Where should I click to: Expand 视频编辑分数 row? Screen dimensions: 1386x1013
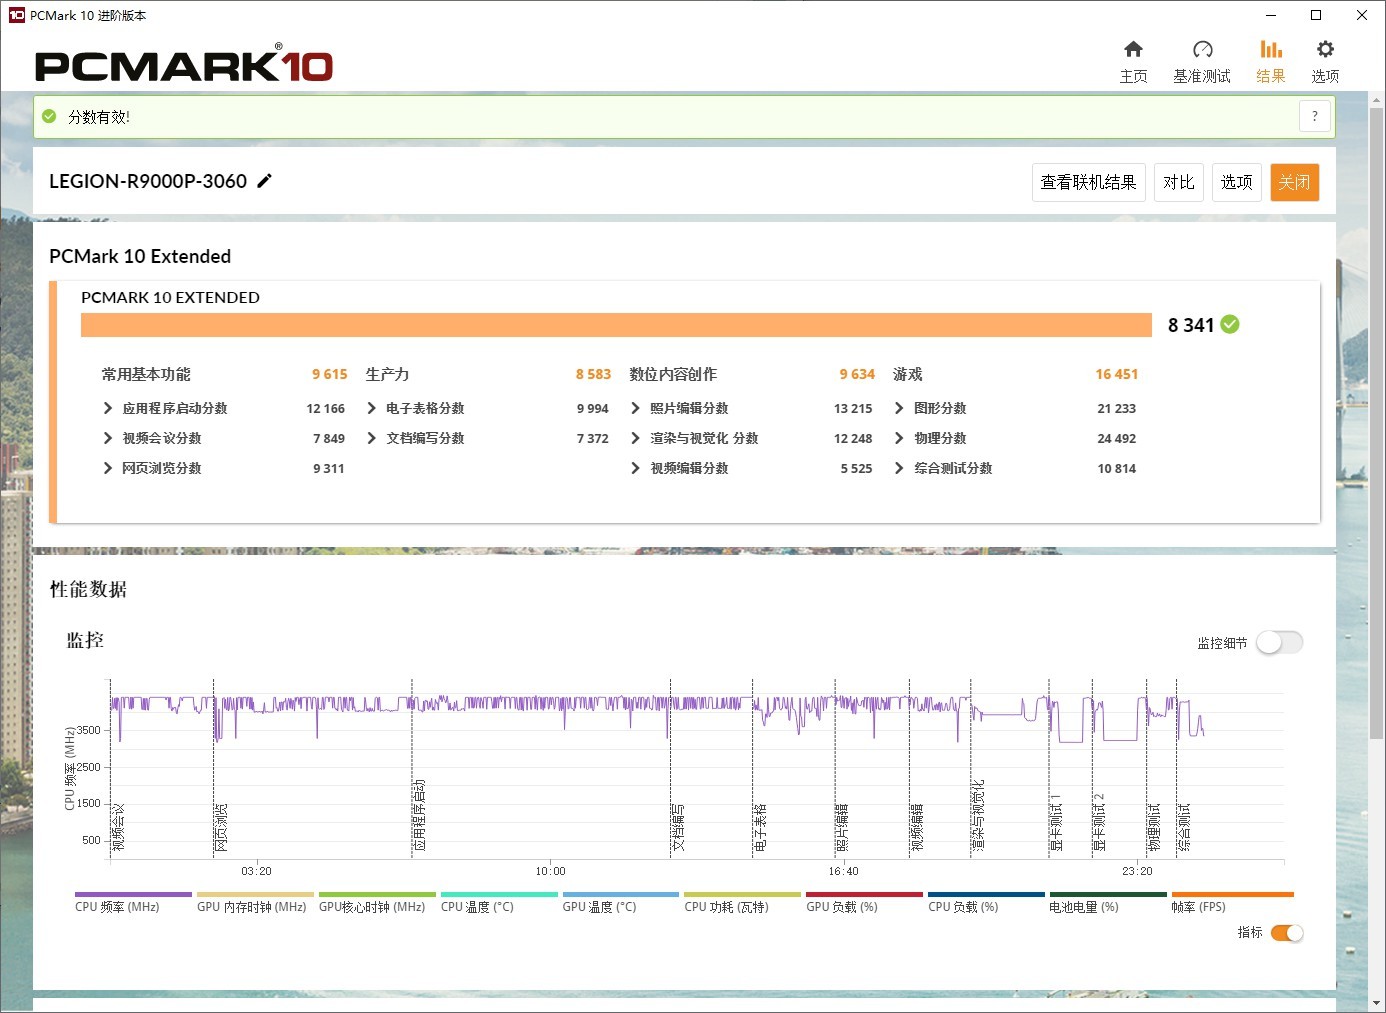636,468
